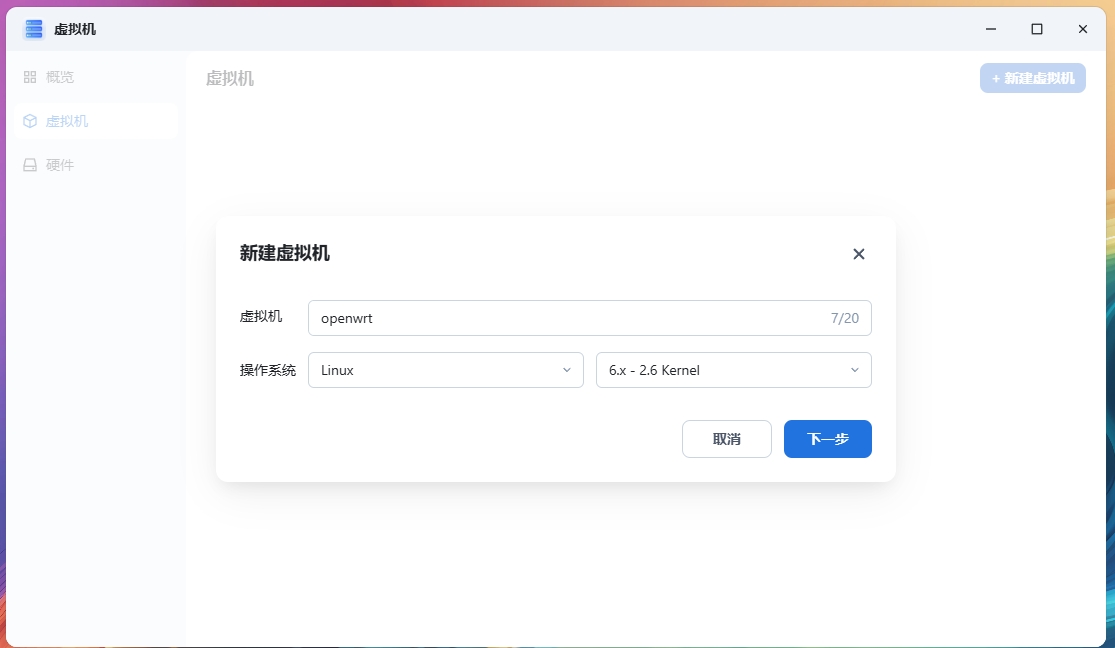
Task: Click the 新建虚拟机 dialog title
Action: pos(284,253)
